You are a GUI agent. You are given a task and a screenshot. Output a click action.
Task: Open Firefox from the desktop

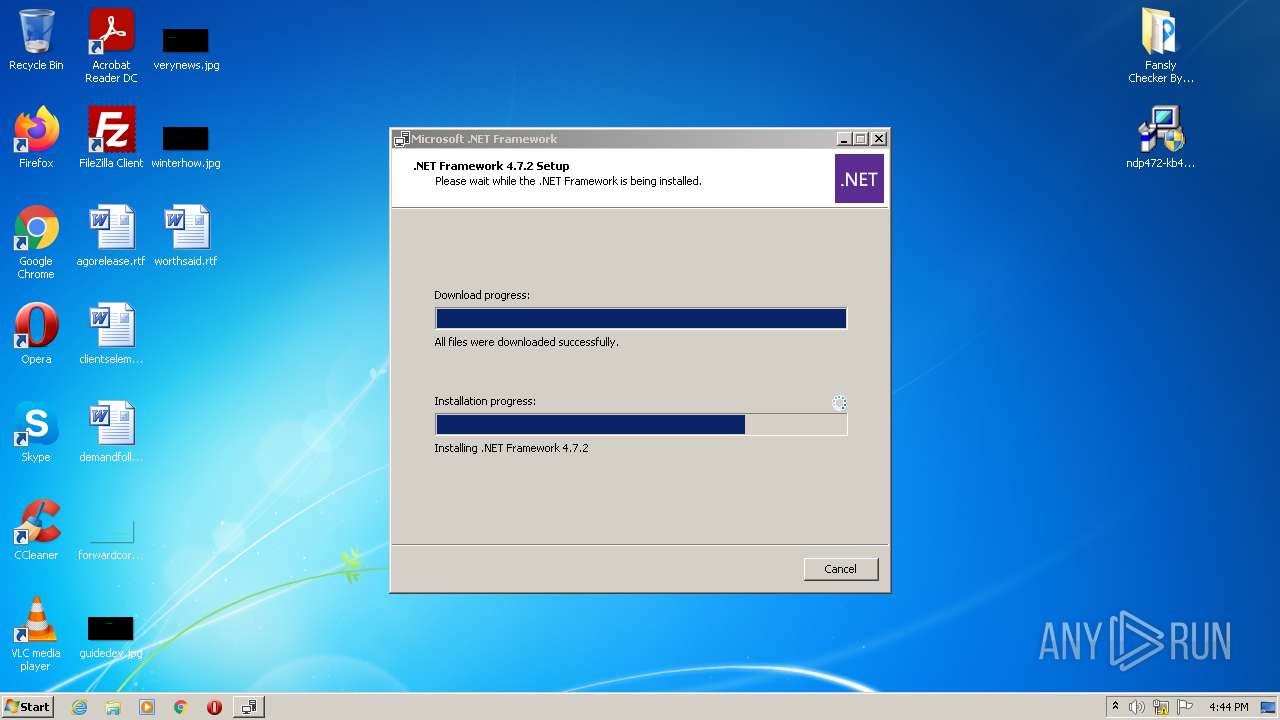point(36,138)
